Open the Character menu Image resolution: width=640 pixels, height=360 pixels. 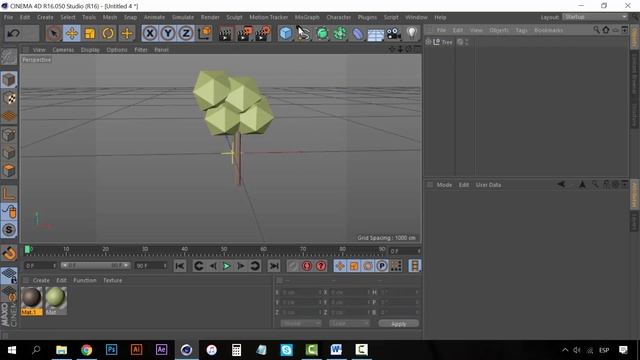click(x=339, y=17)
